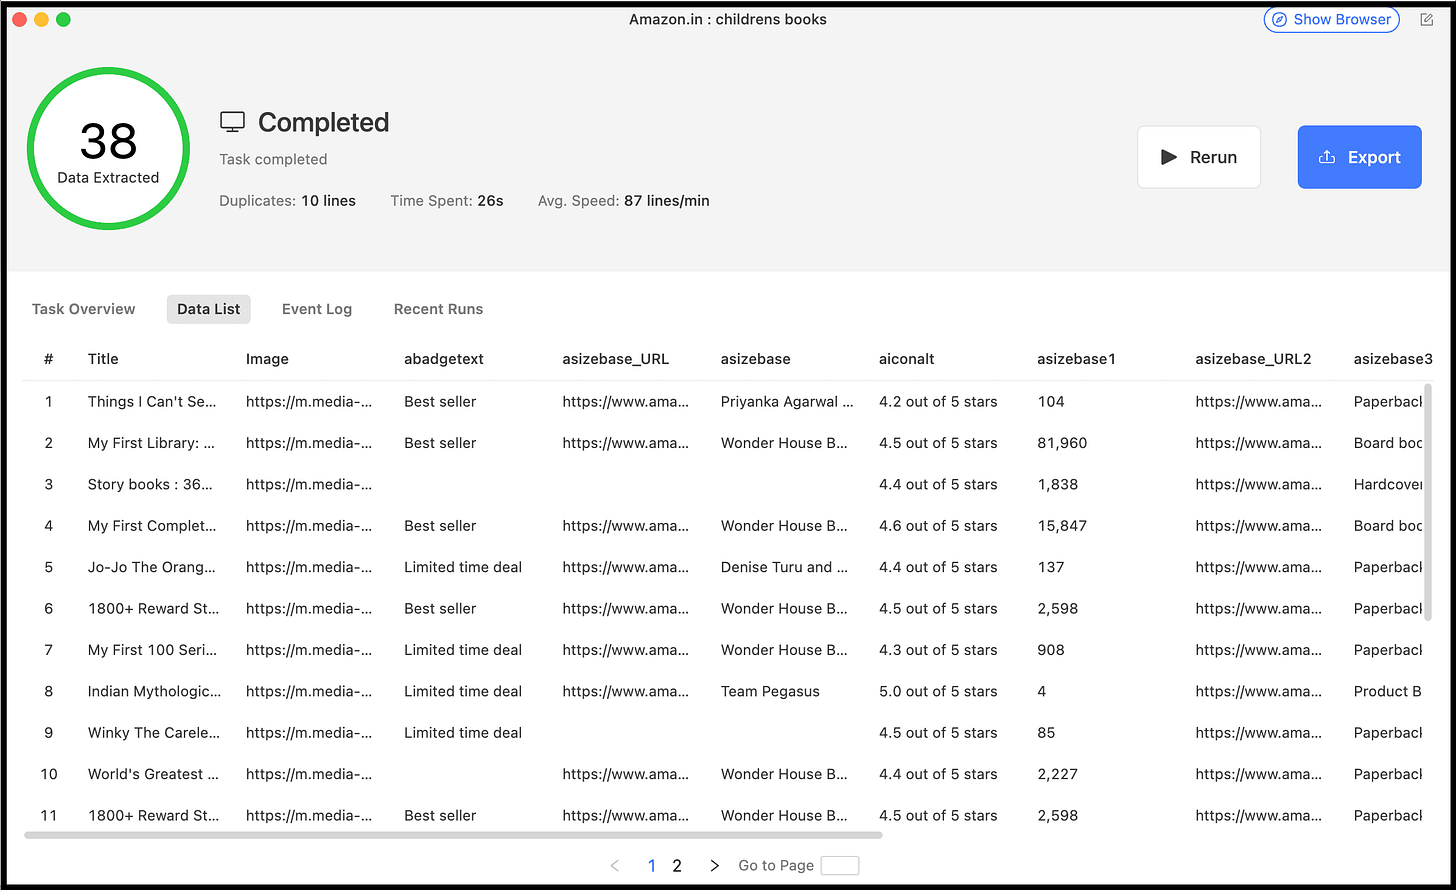Click Show Browser button
This screenshot has height=890, width=1456.
tap(1332, 19)
